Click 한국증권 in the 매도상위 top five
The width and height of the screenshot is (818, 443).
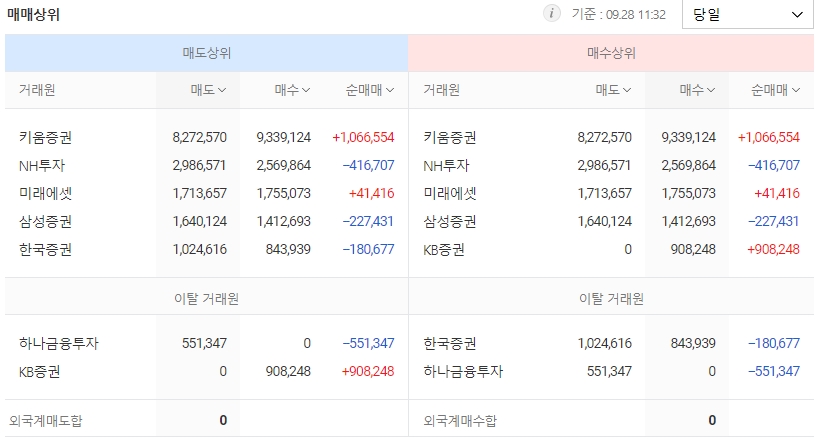pyautogui.click(x=45, y=249)
